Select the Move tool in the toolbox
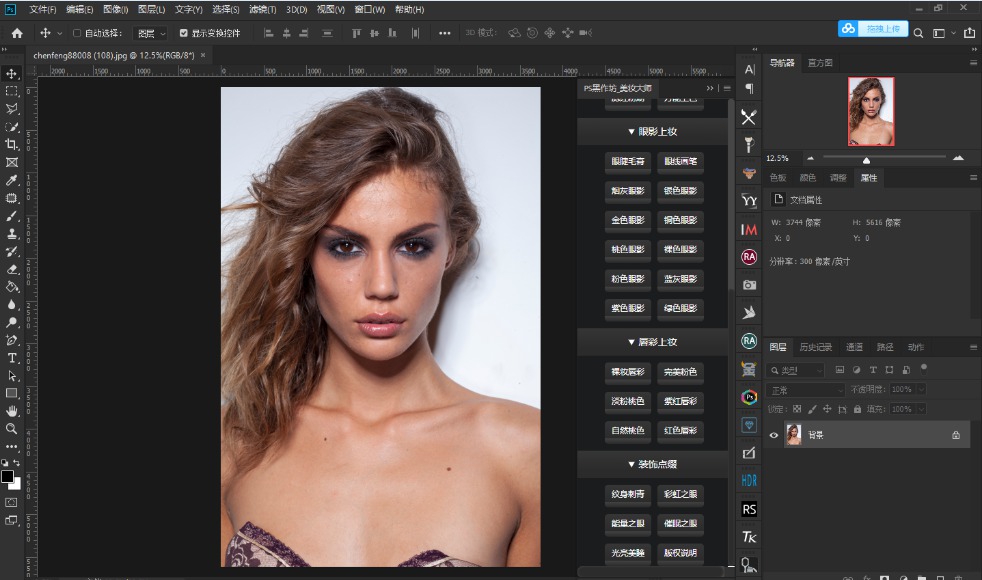Viewport: 982px width, 580px height. pyautogui.click(x=11, y=74)
